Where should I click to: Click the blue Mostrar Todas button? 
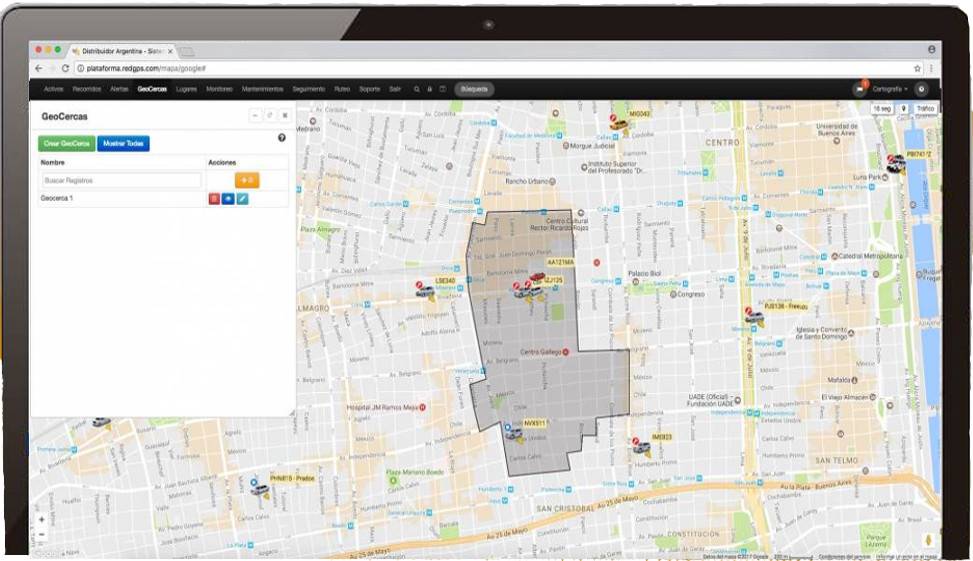(x=124, y=144)
